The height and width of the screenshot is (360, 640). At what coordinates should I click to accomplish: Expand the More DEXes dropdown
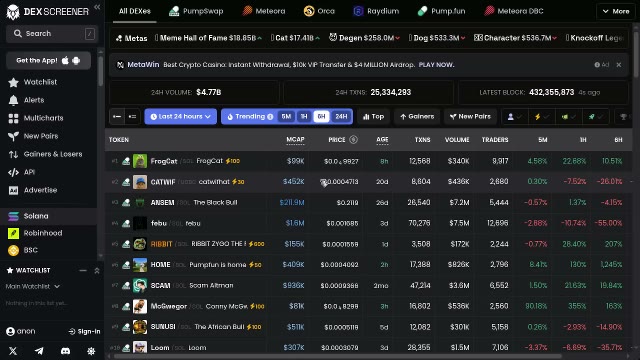pos(616,11)
